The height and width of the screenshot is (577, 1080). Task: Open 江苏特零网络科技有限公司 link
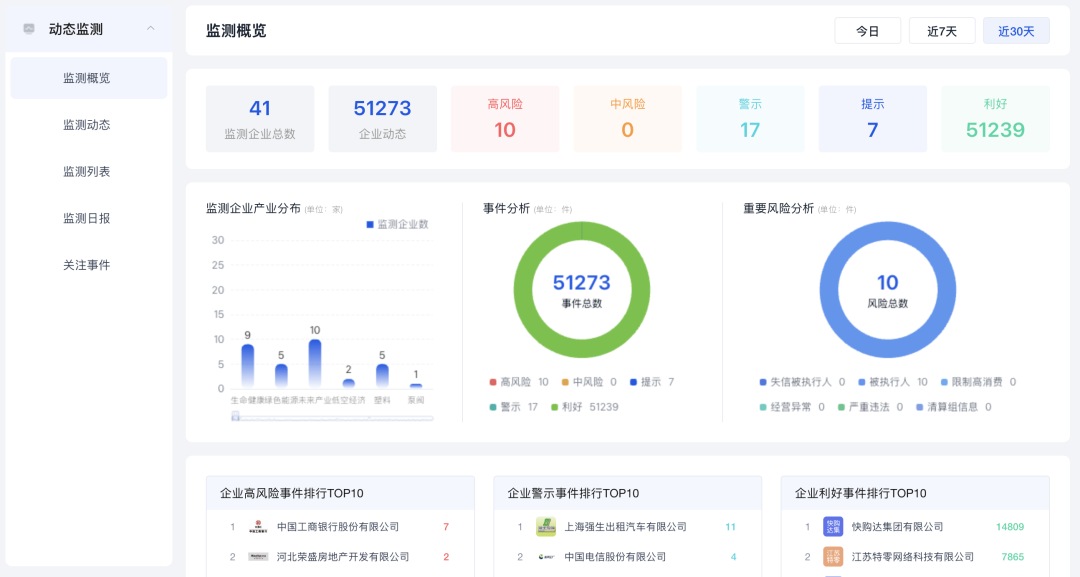pos(913,556)
